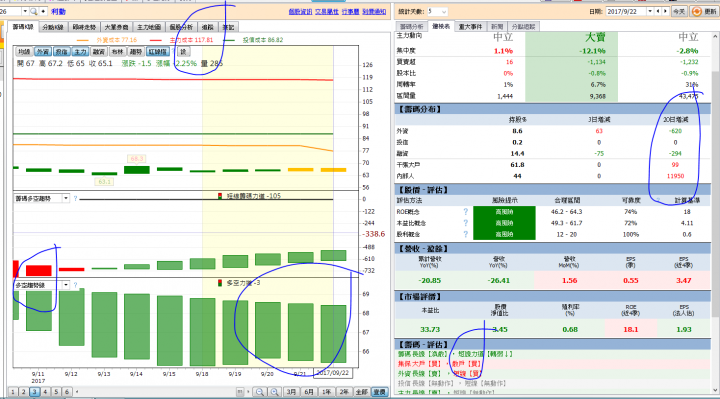Click the 查價 price lookup button
The height and width of the screenshot is (399, 720).
[379, 392]
